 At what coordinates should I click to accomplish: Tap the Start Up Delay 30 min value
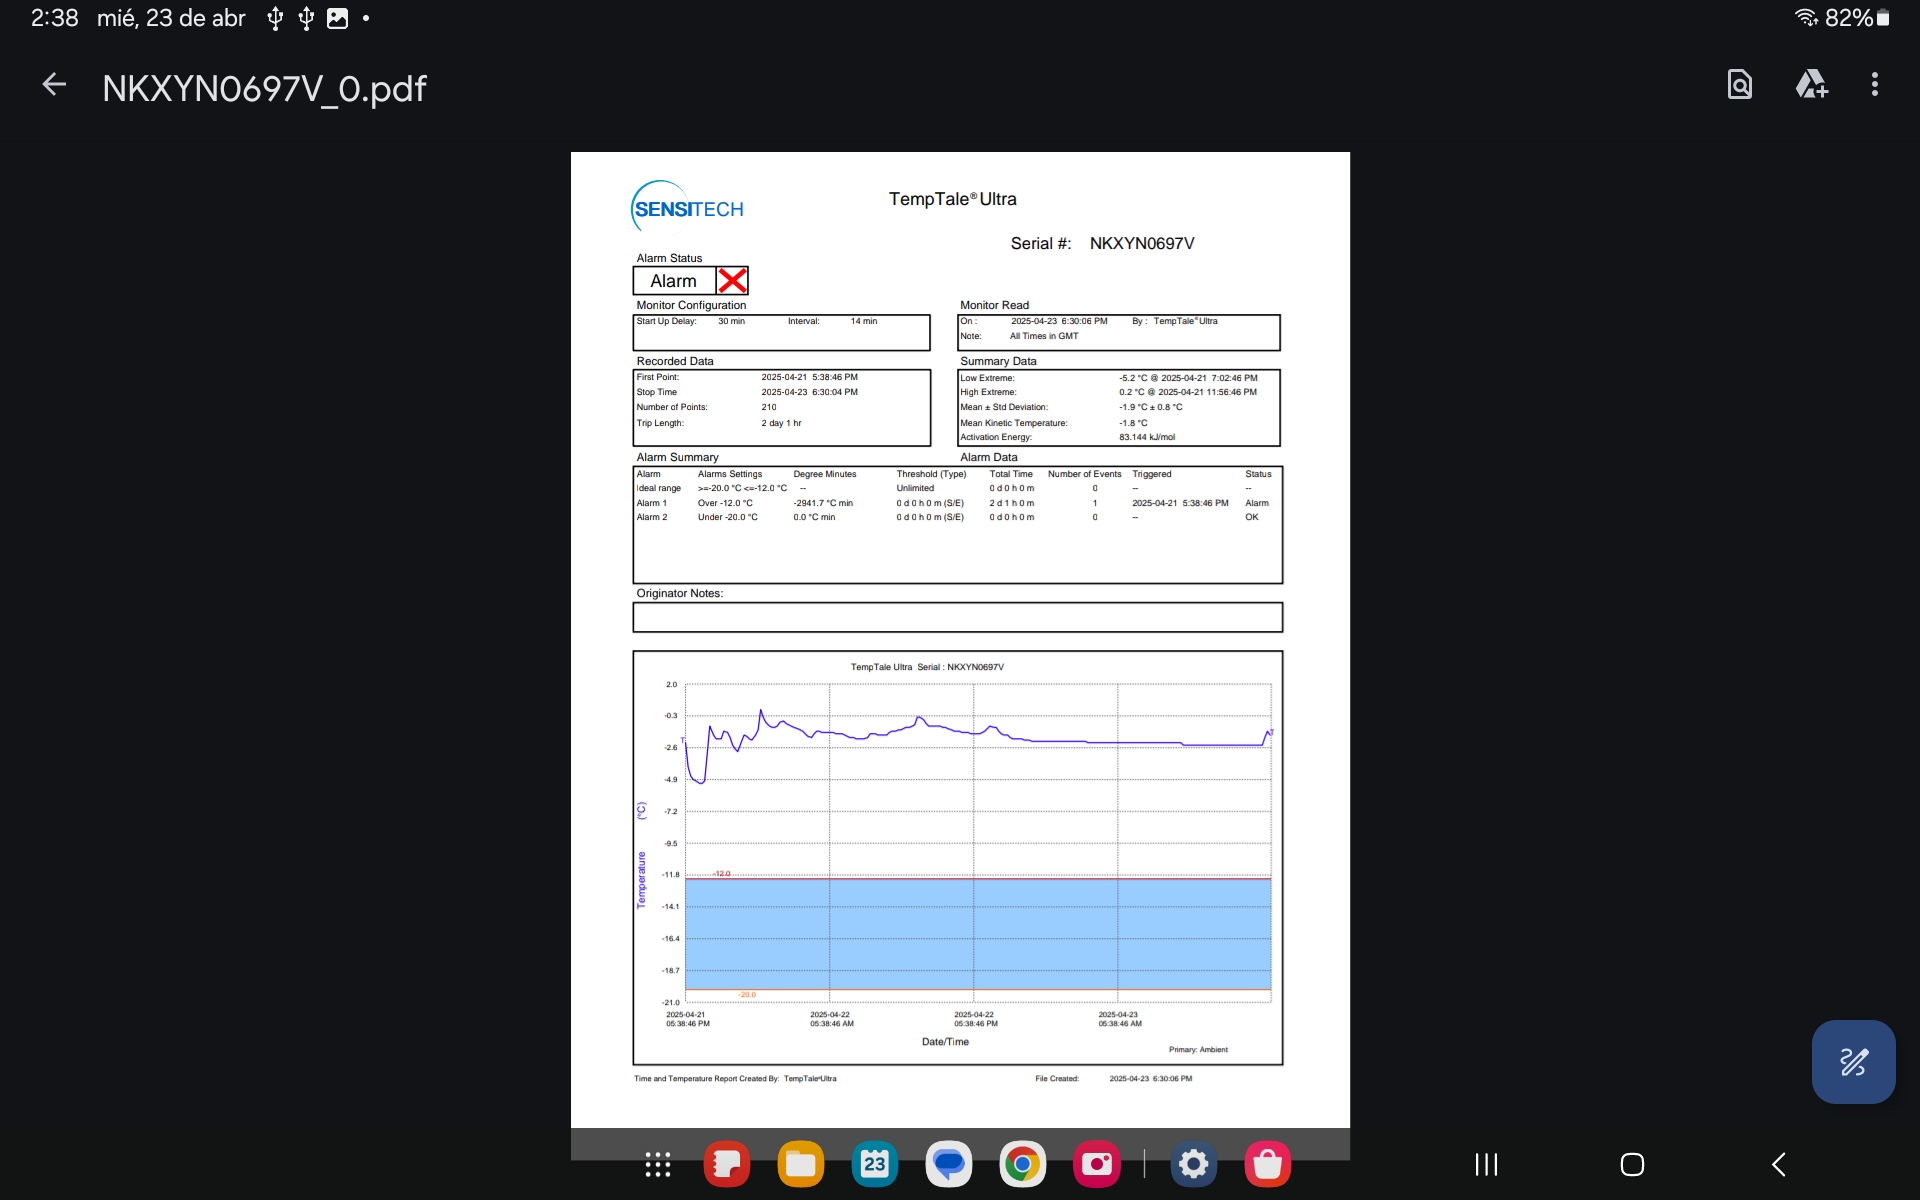[x=731, y=321]
